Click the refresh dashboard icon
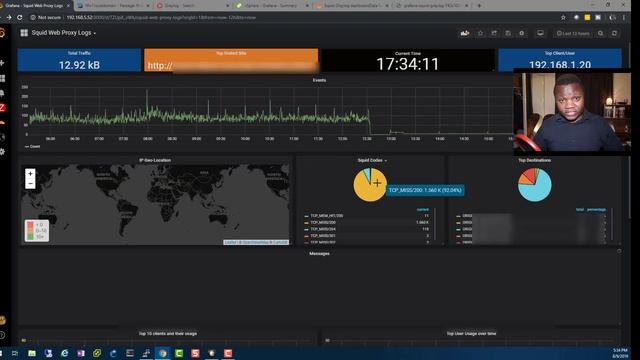The image size is (640, 360). [614, 33]
